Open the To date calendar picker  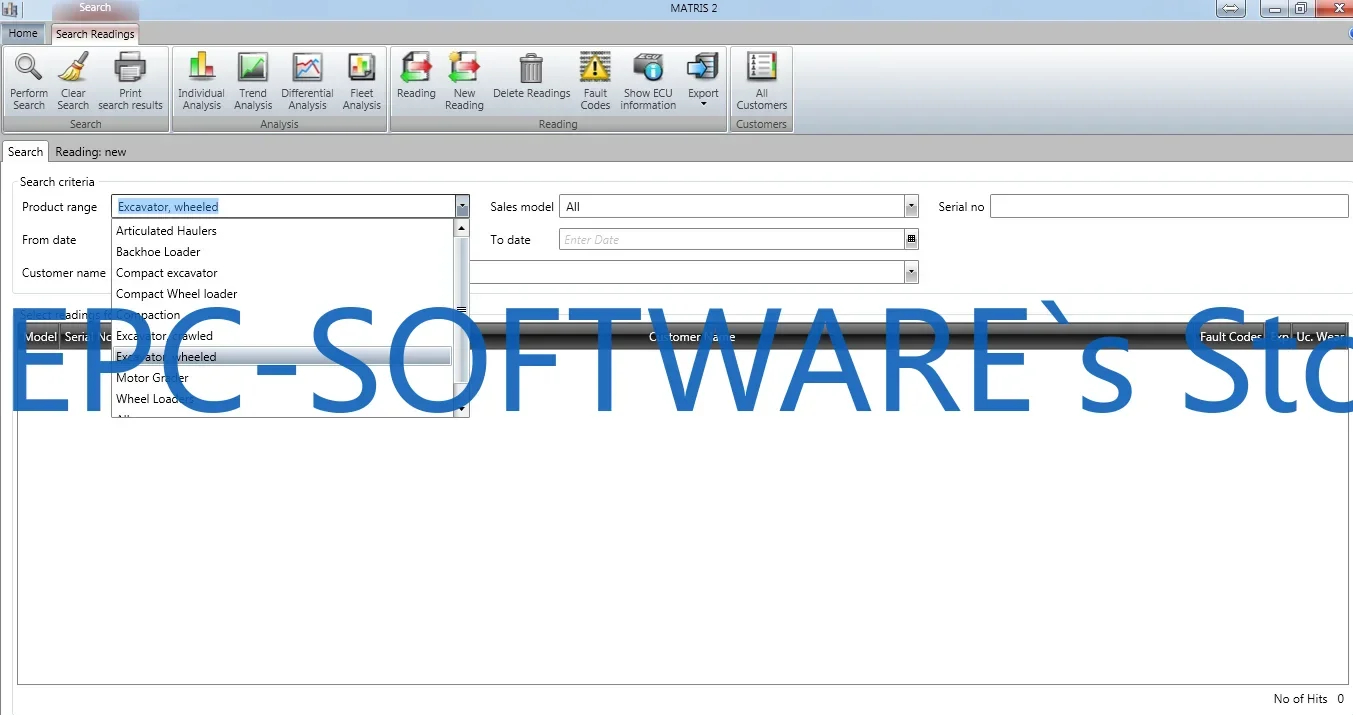[x=911, y=239]
